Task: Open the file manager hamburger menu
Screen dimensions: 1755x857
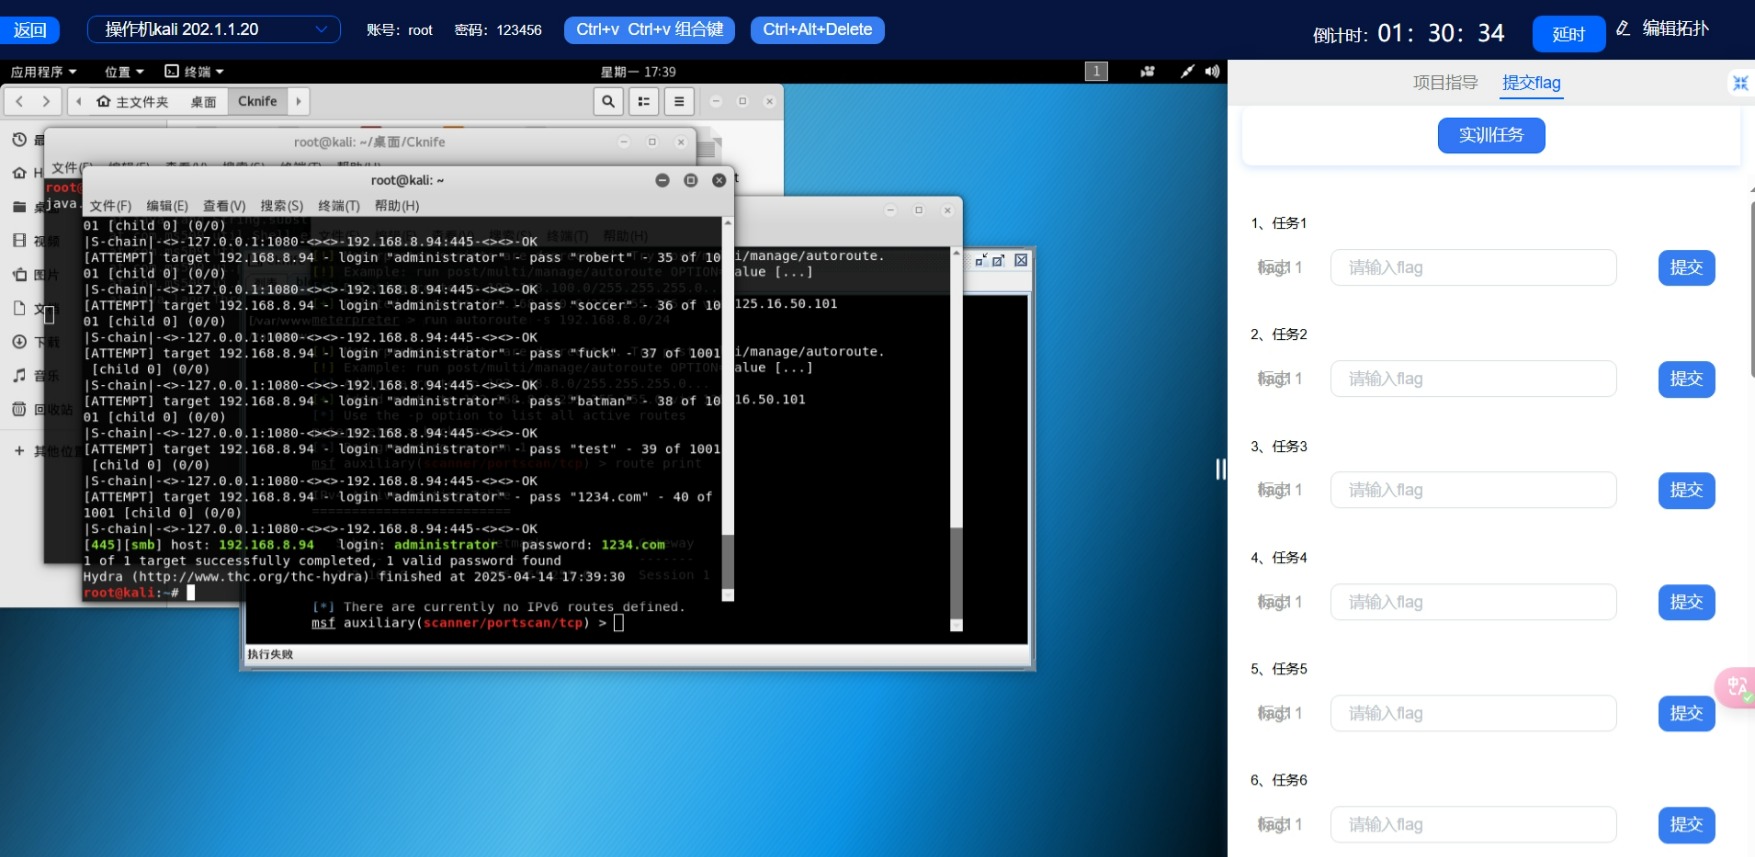Action: 679,101
